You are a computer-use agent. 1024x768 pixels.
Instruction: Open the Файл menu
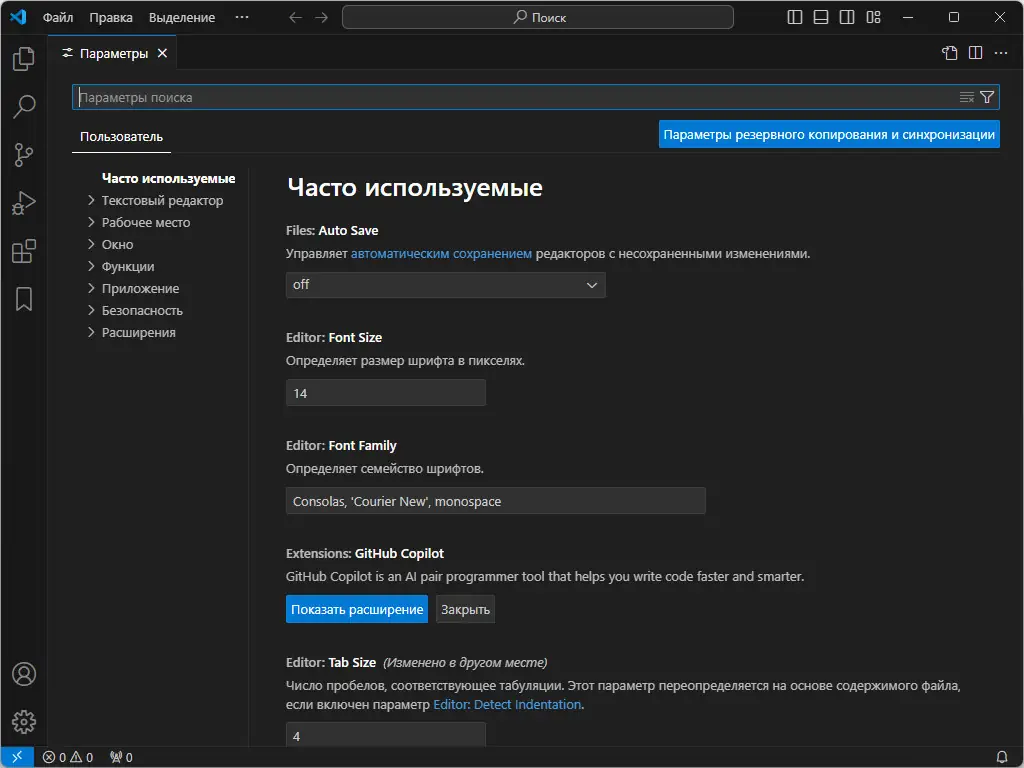click(x=57, y=17)
